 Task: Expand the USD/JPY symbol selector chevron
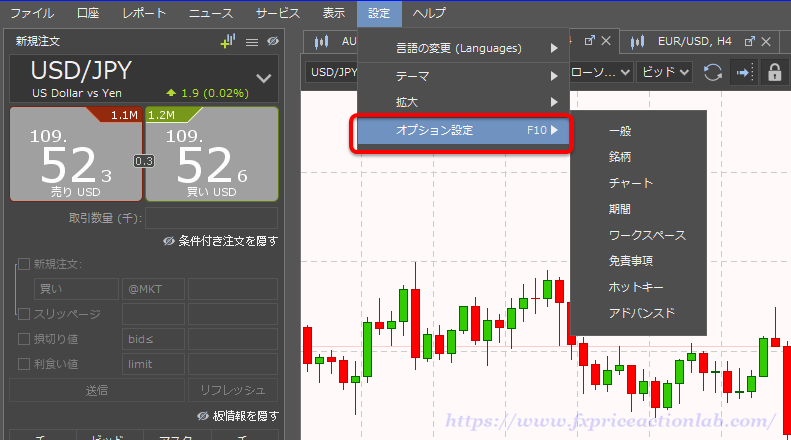click(x=264, y=77)
